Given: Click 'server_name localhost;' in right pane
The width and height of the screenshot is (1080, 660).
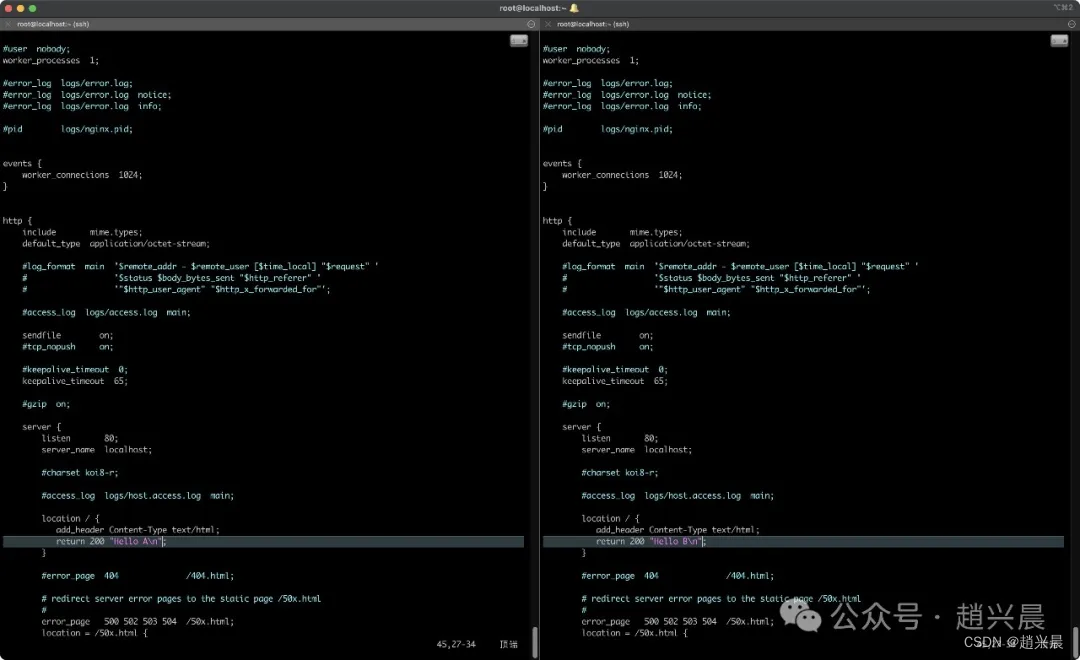Looking at the screenshot, I should [x=636, y=450].
